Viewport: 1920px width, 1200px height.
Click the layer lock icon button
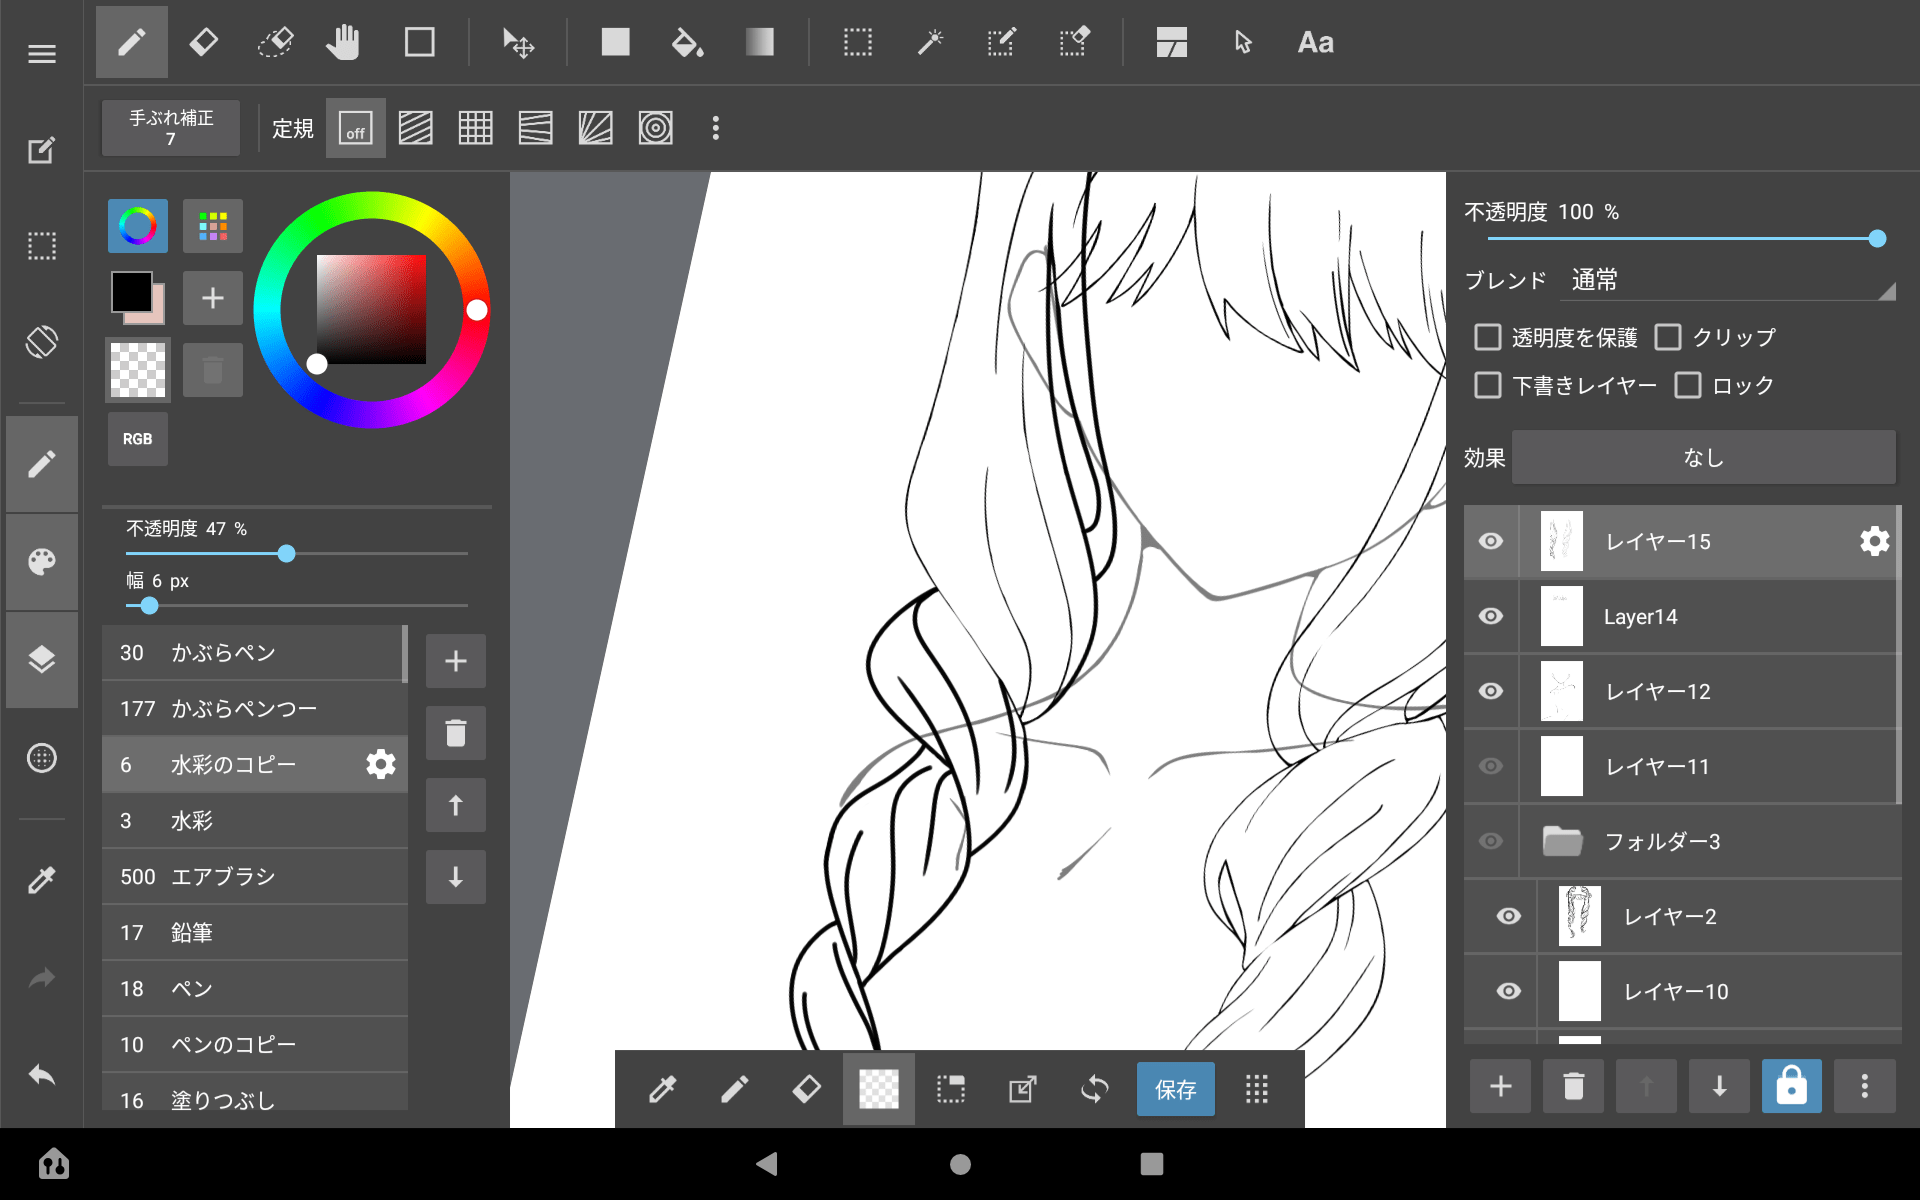(x=1790, y=1086)
